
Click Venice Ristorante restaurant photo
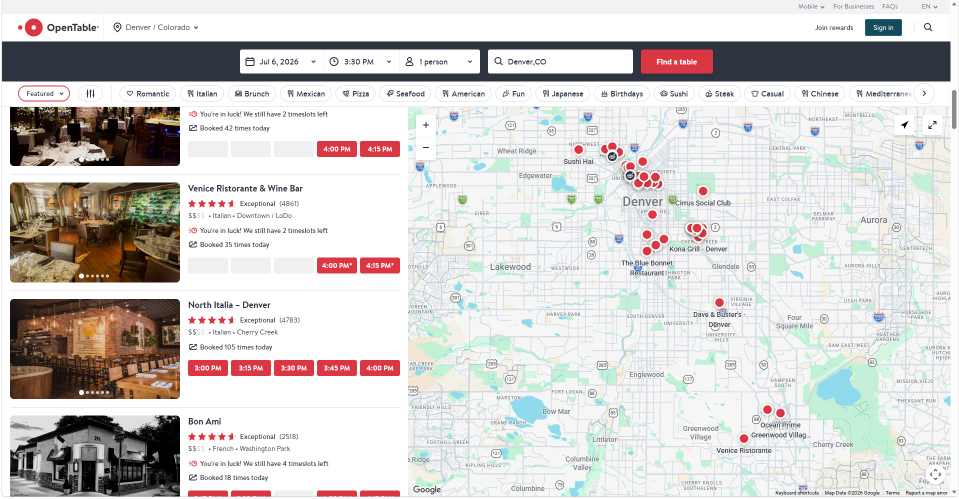click(95, 232)
